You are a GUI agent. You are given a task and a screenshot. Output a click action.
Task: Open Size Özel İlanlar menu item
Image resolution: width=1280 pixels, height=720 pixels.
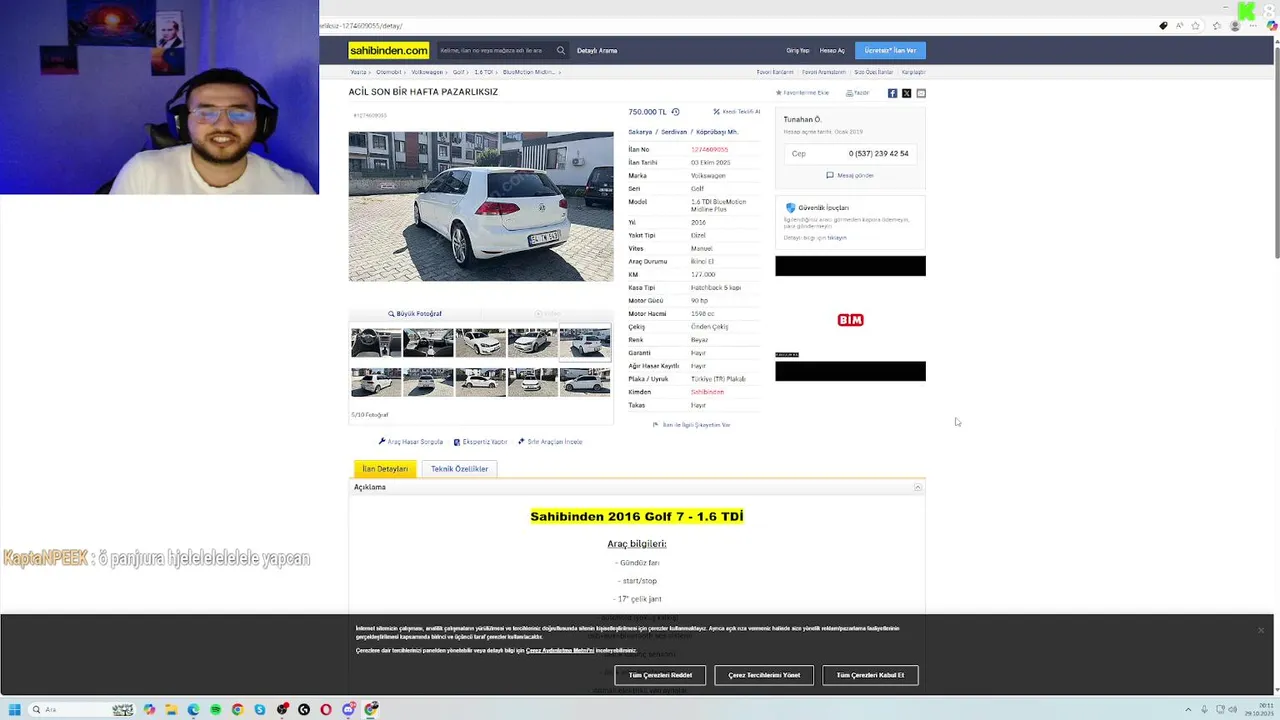[x=873, y=72]
